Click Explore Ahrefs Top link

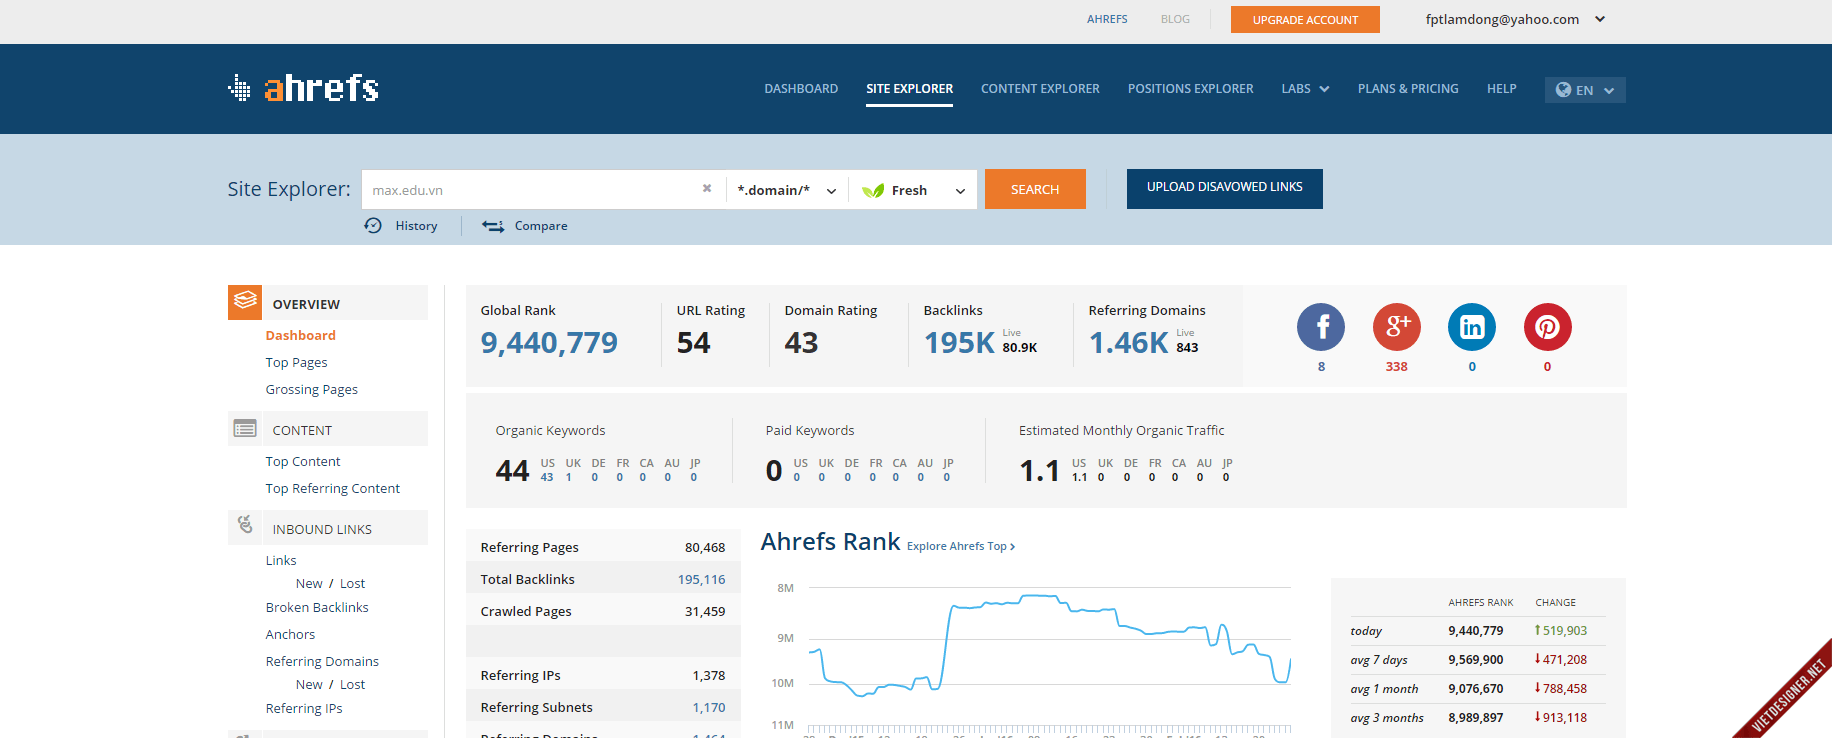[960, 546]
